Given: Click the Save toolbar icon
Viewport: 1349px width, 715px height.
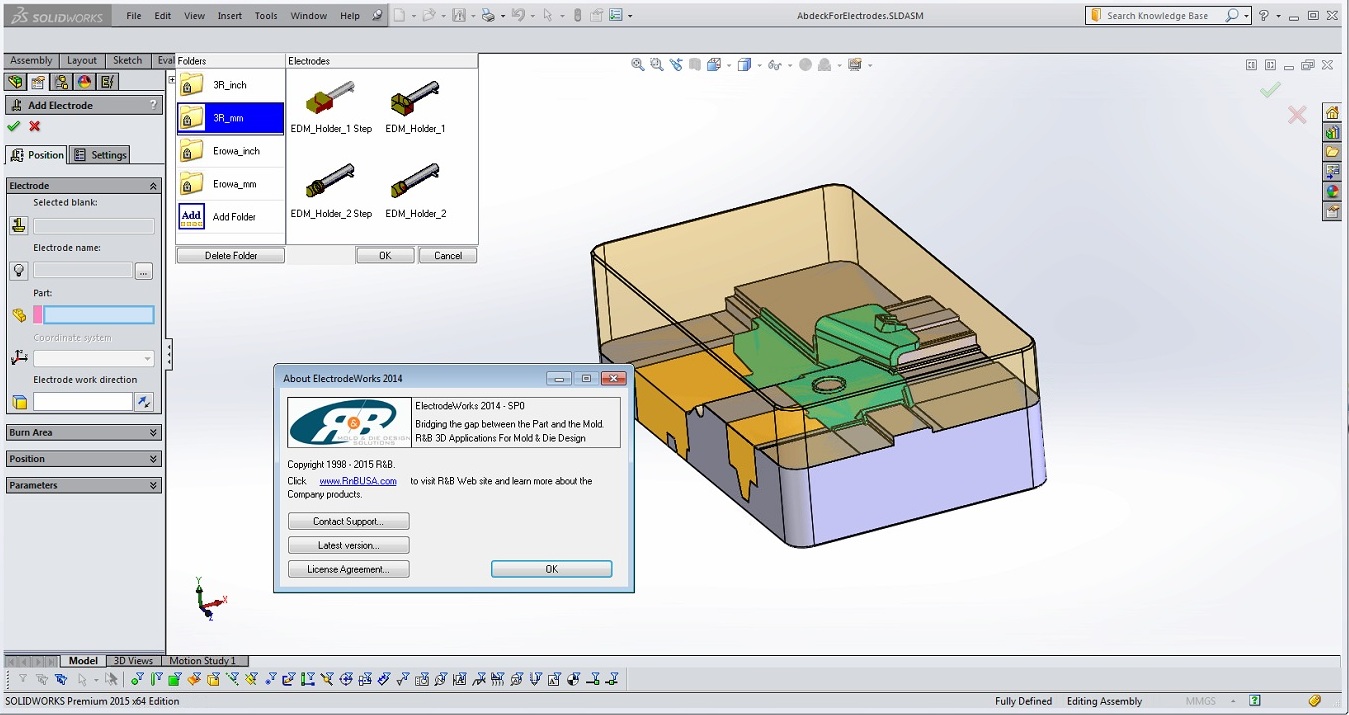Looking at the screenshot, I should 459,15.
